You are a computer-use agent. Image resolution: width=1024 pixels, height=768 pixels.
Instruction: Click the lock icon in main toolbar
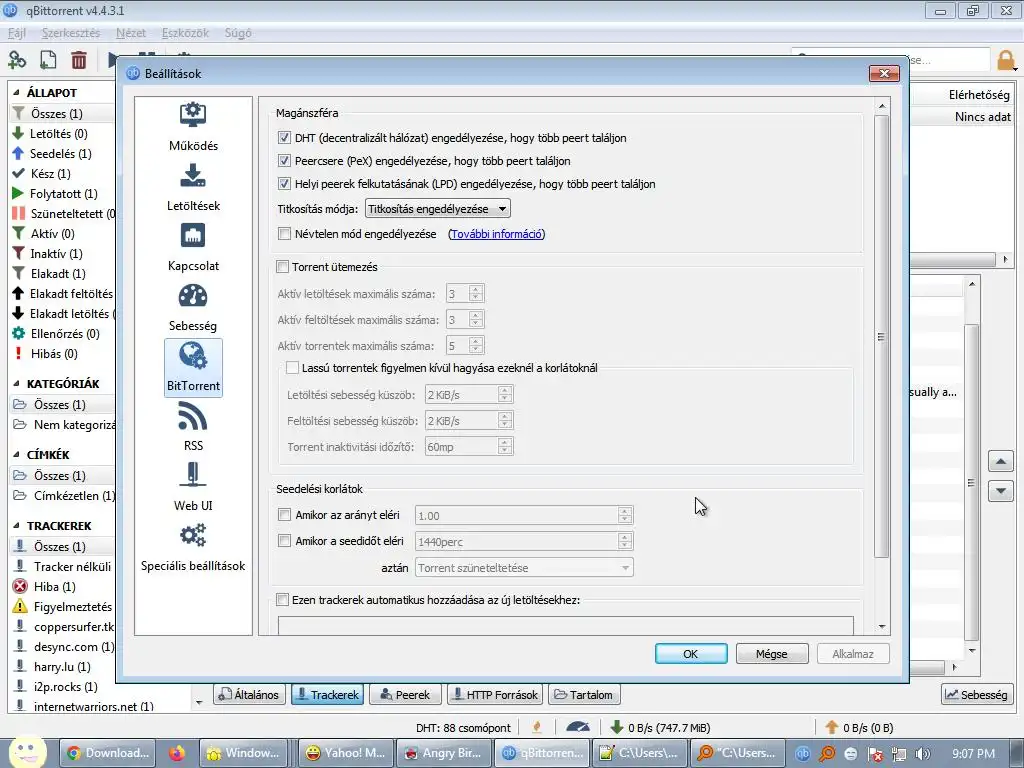coord(1006,59)
